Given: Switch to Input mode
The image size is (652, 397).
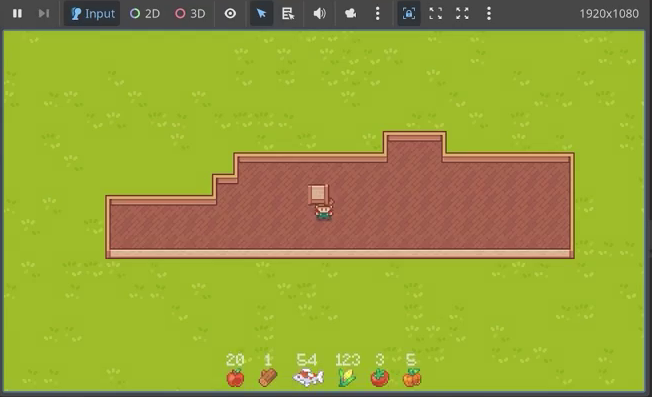Looking at the screenshot, I should coord(92,13).
